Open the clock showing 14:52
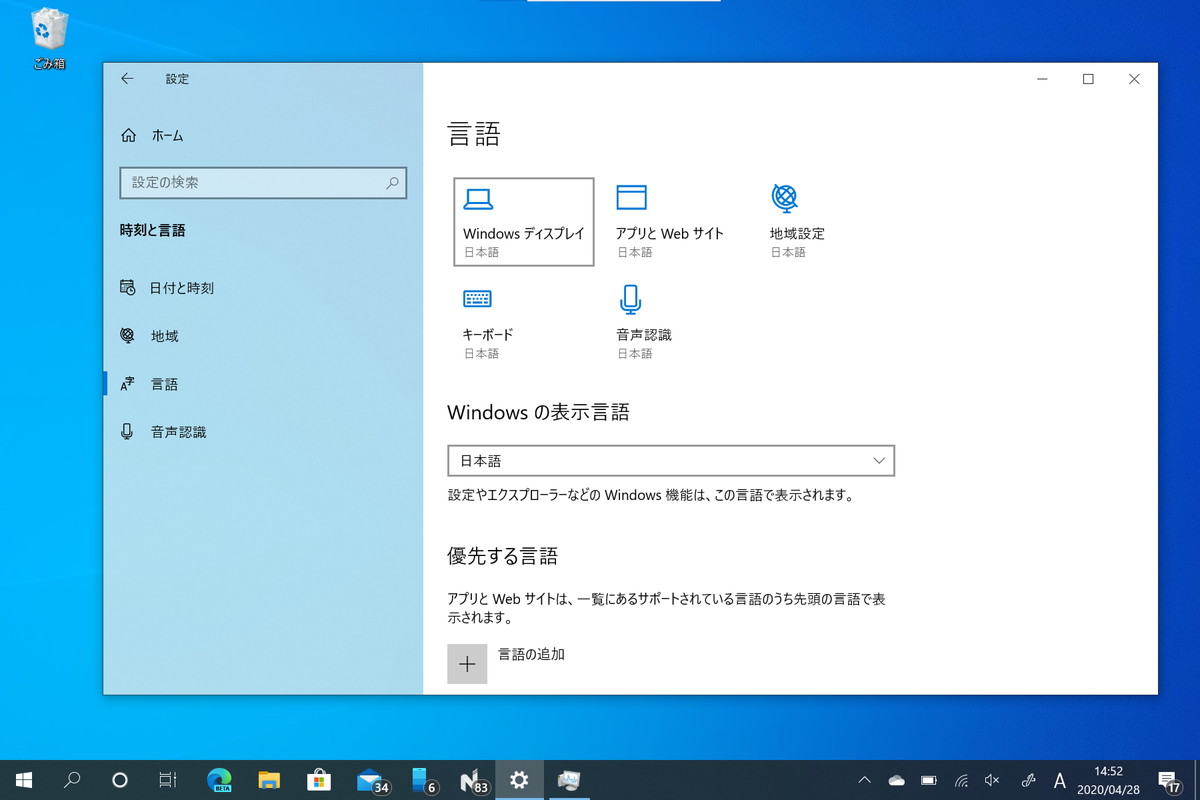Viewport: 1200px width, 800px height. [1109, 780]
